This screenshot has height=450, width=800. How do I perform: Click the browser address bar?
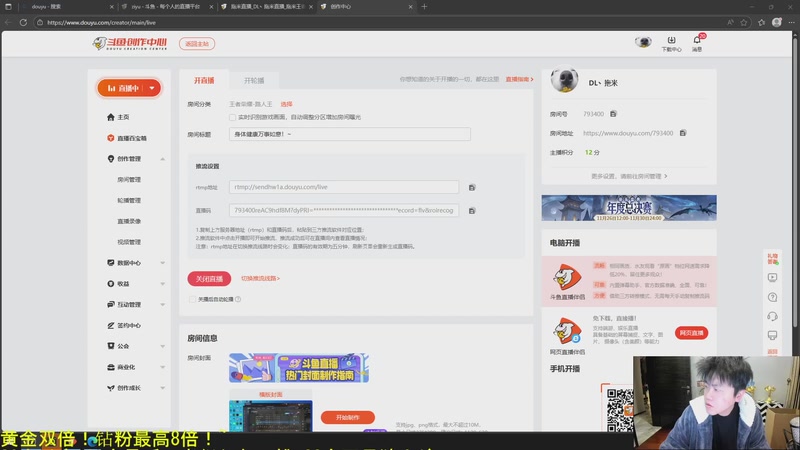378,22
